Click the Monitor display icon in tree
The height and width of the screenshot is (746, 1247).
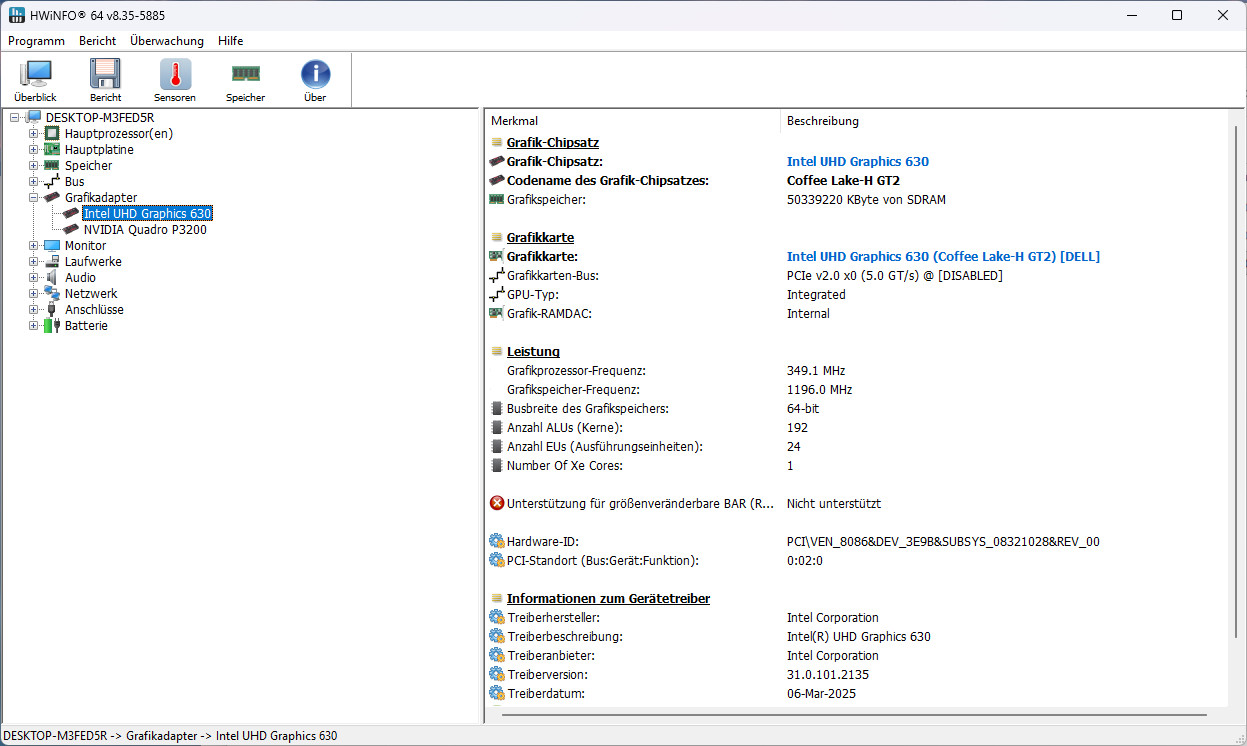[52, 246]
